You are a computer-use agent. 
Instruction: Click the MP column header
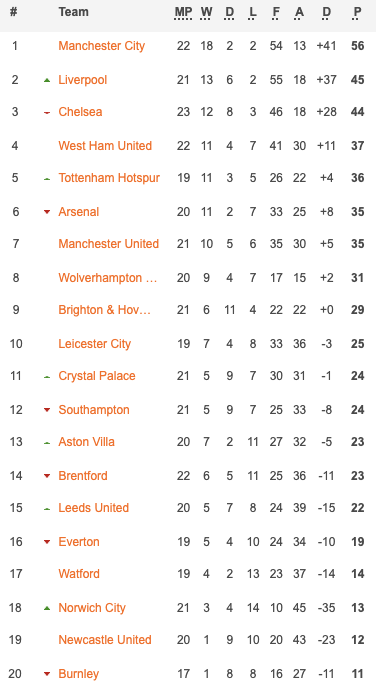[183, 12]
